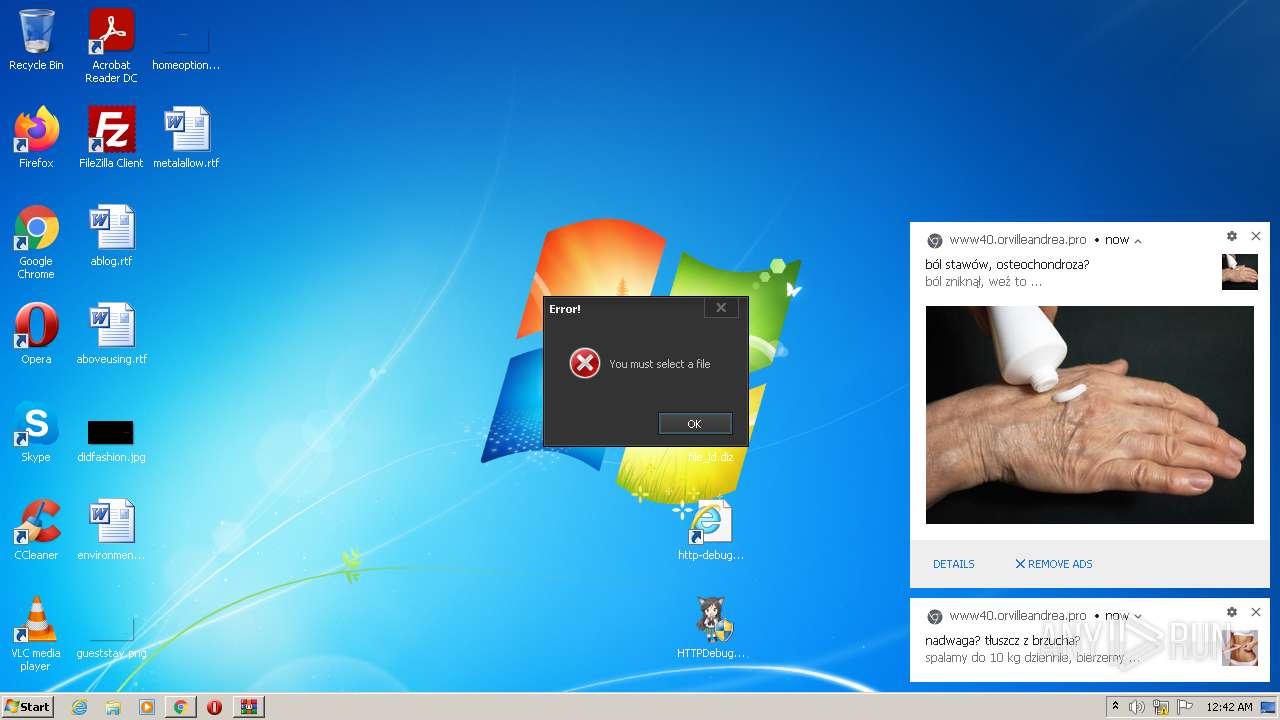This screenshot has width=1280, height=720.
Task: Click 'ból stawów, osteochondroza?' headline
Action: (x=1007, y=265)
